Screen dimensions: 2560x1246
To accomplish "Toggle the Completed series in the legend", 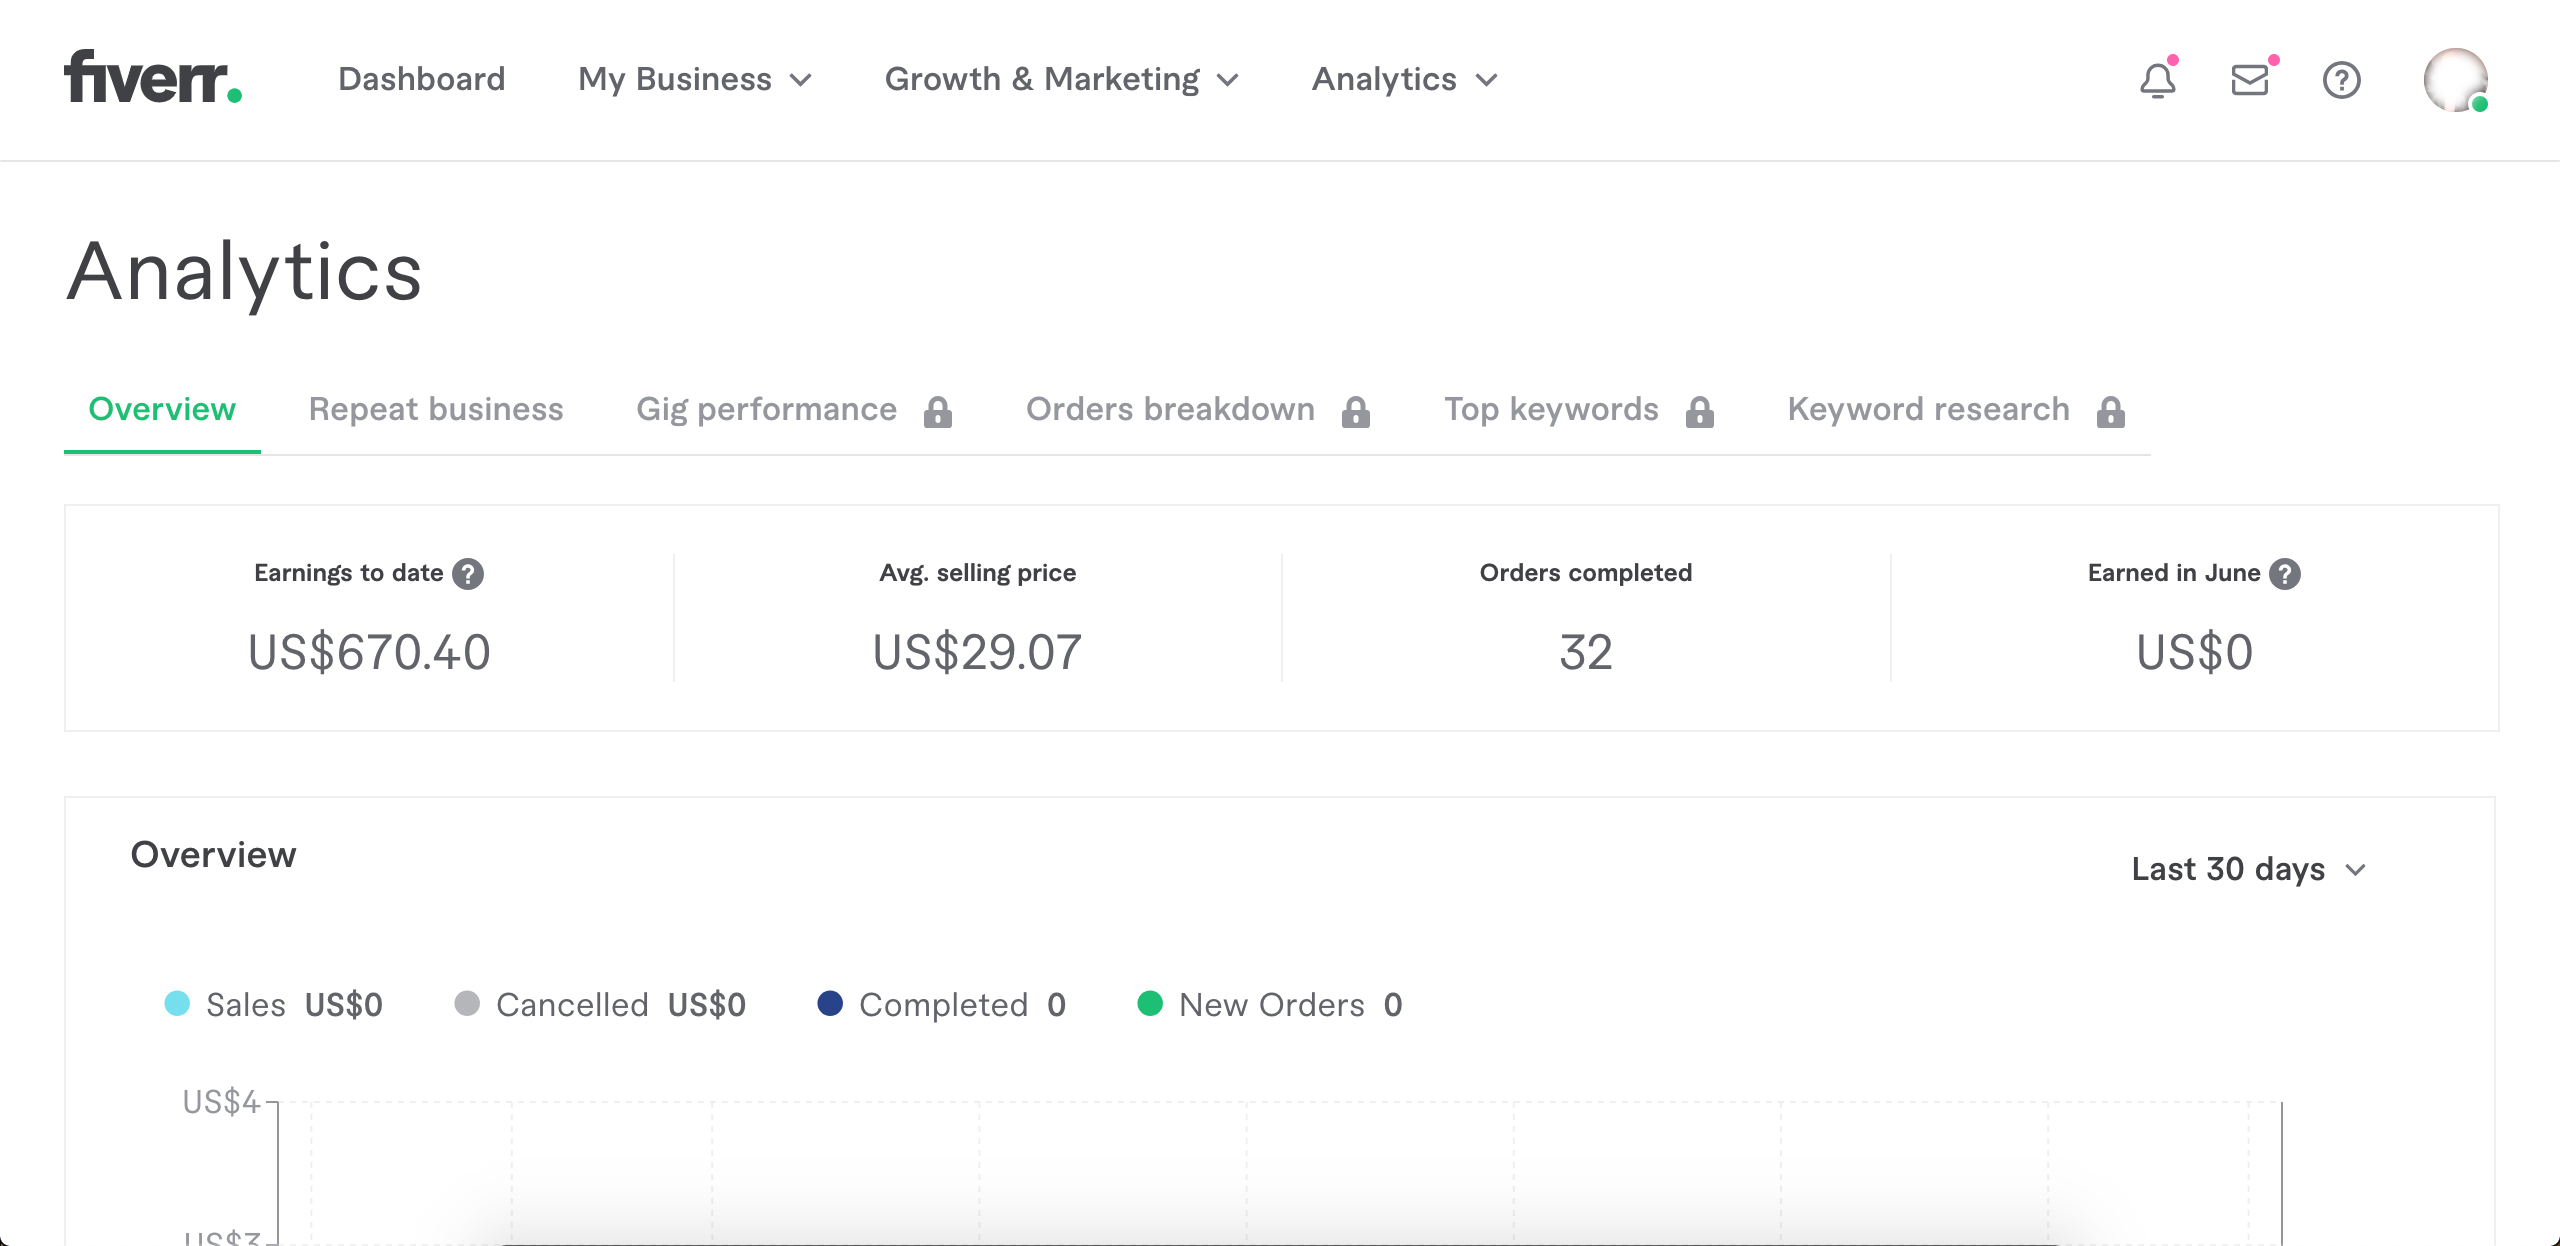I will pyautogui.click(x=945, y=1005).
